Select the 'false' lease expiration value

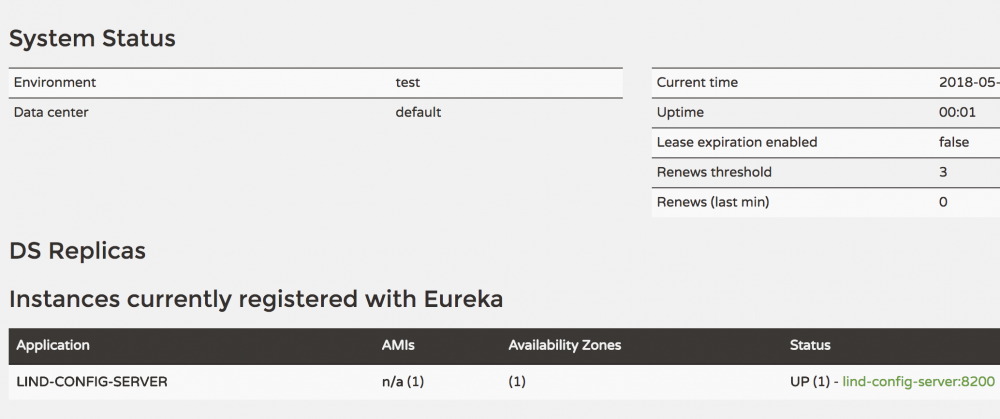pyautogui.click(x=954, y=143)
